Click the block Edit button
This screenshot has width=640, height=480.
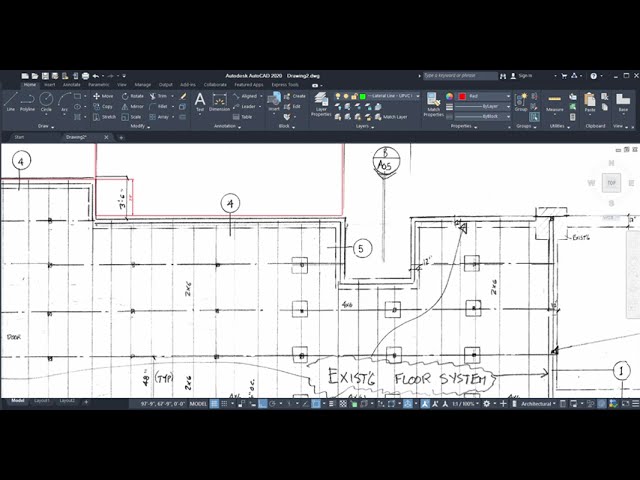pos(292,107)
